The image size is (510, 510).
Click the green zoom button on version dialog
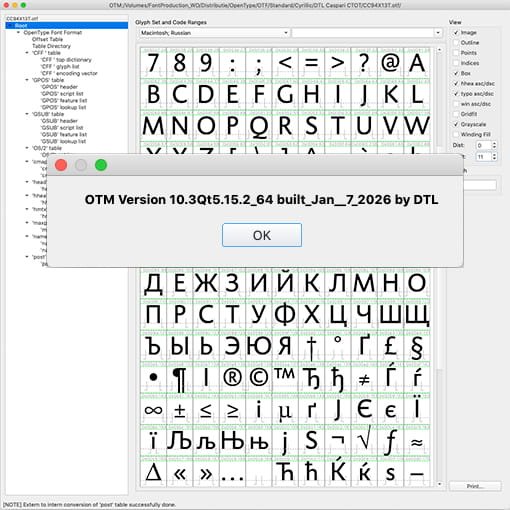101,165
